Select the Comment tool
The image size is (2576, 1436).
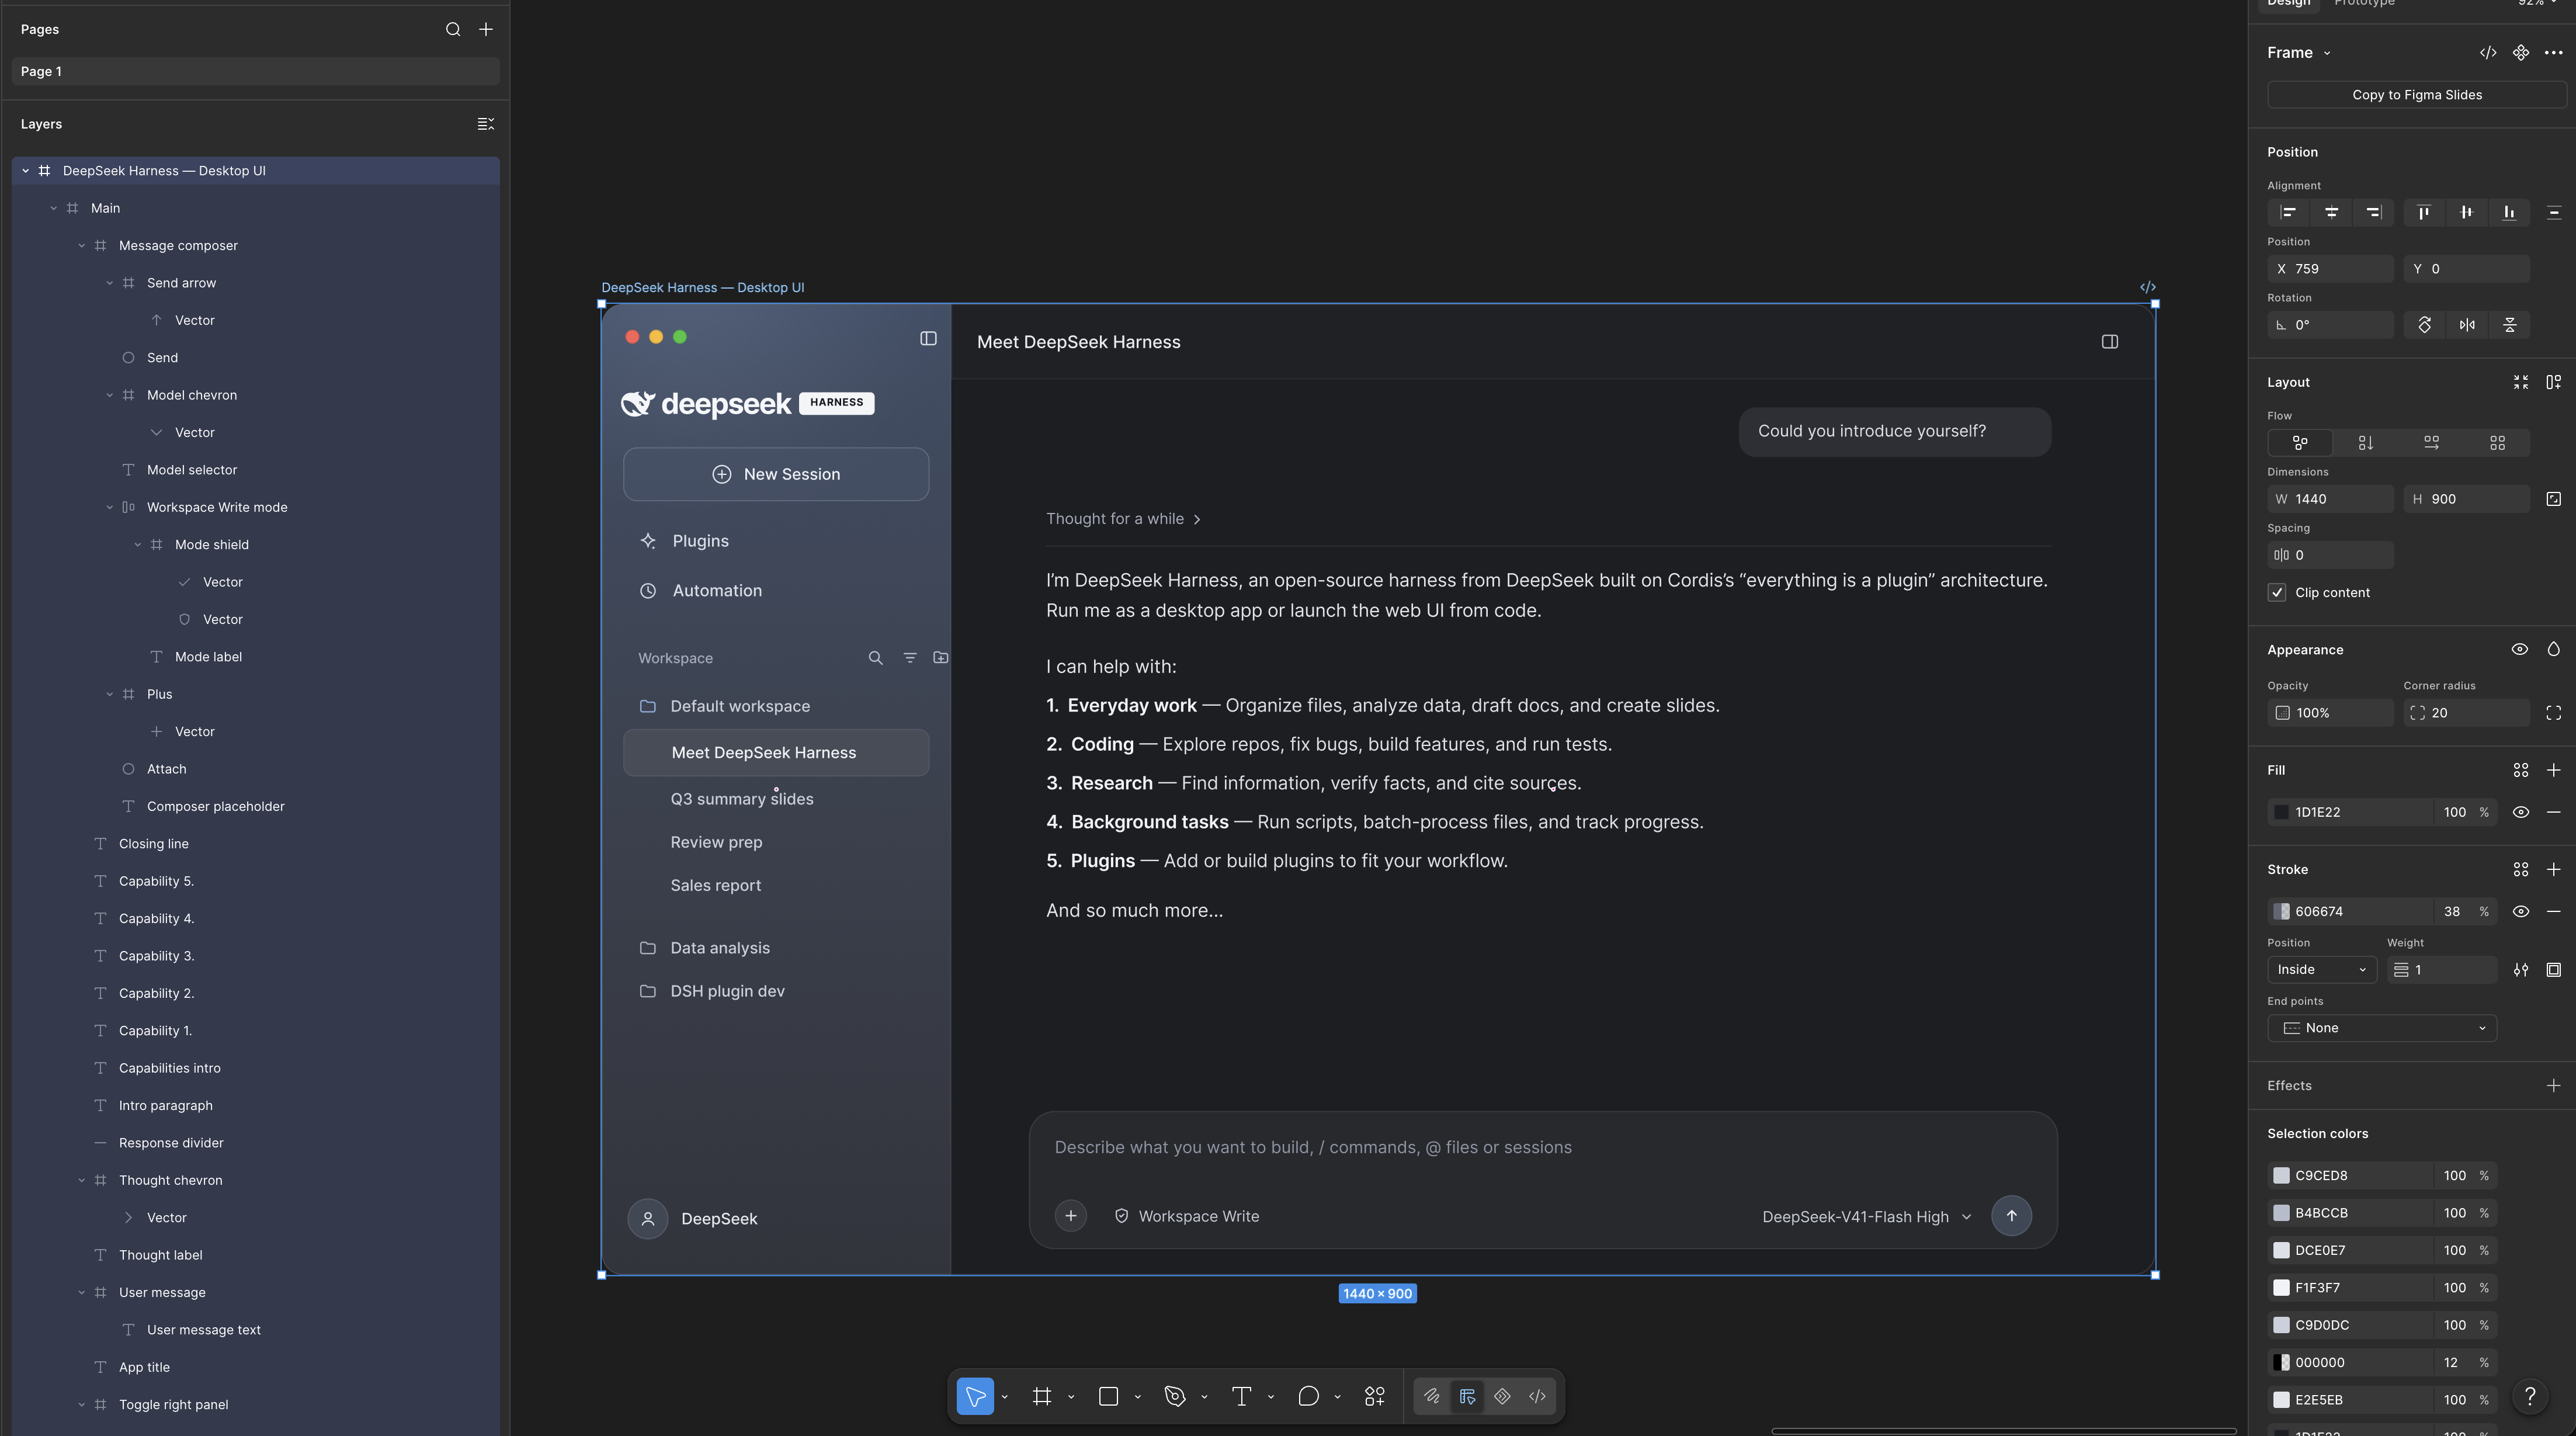click(1308, 1396)
